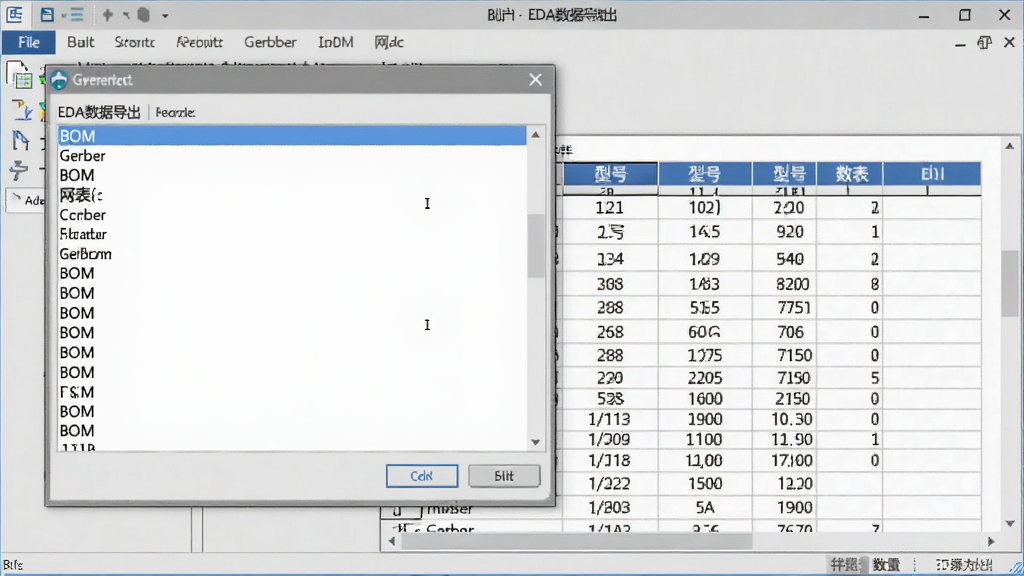
Task: Close the Gyerertect dialog
Action: click(536, 80)
